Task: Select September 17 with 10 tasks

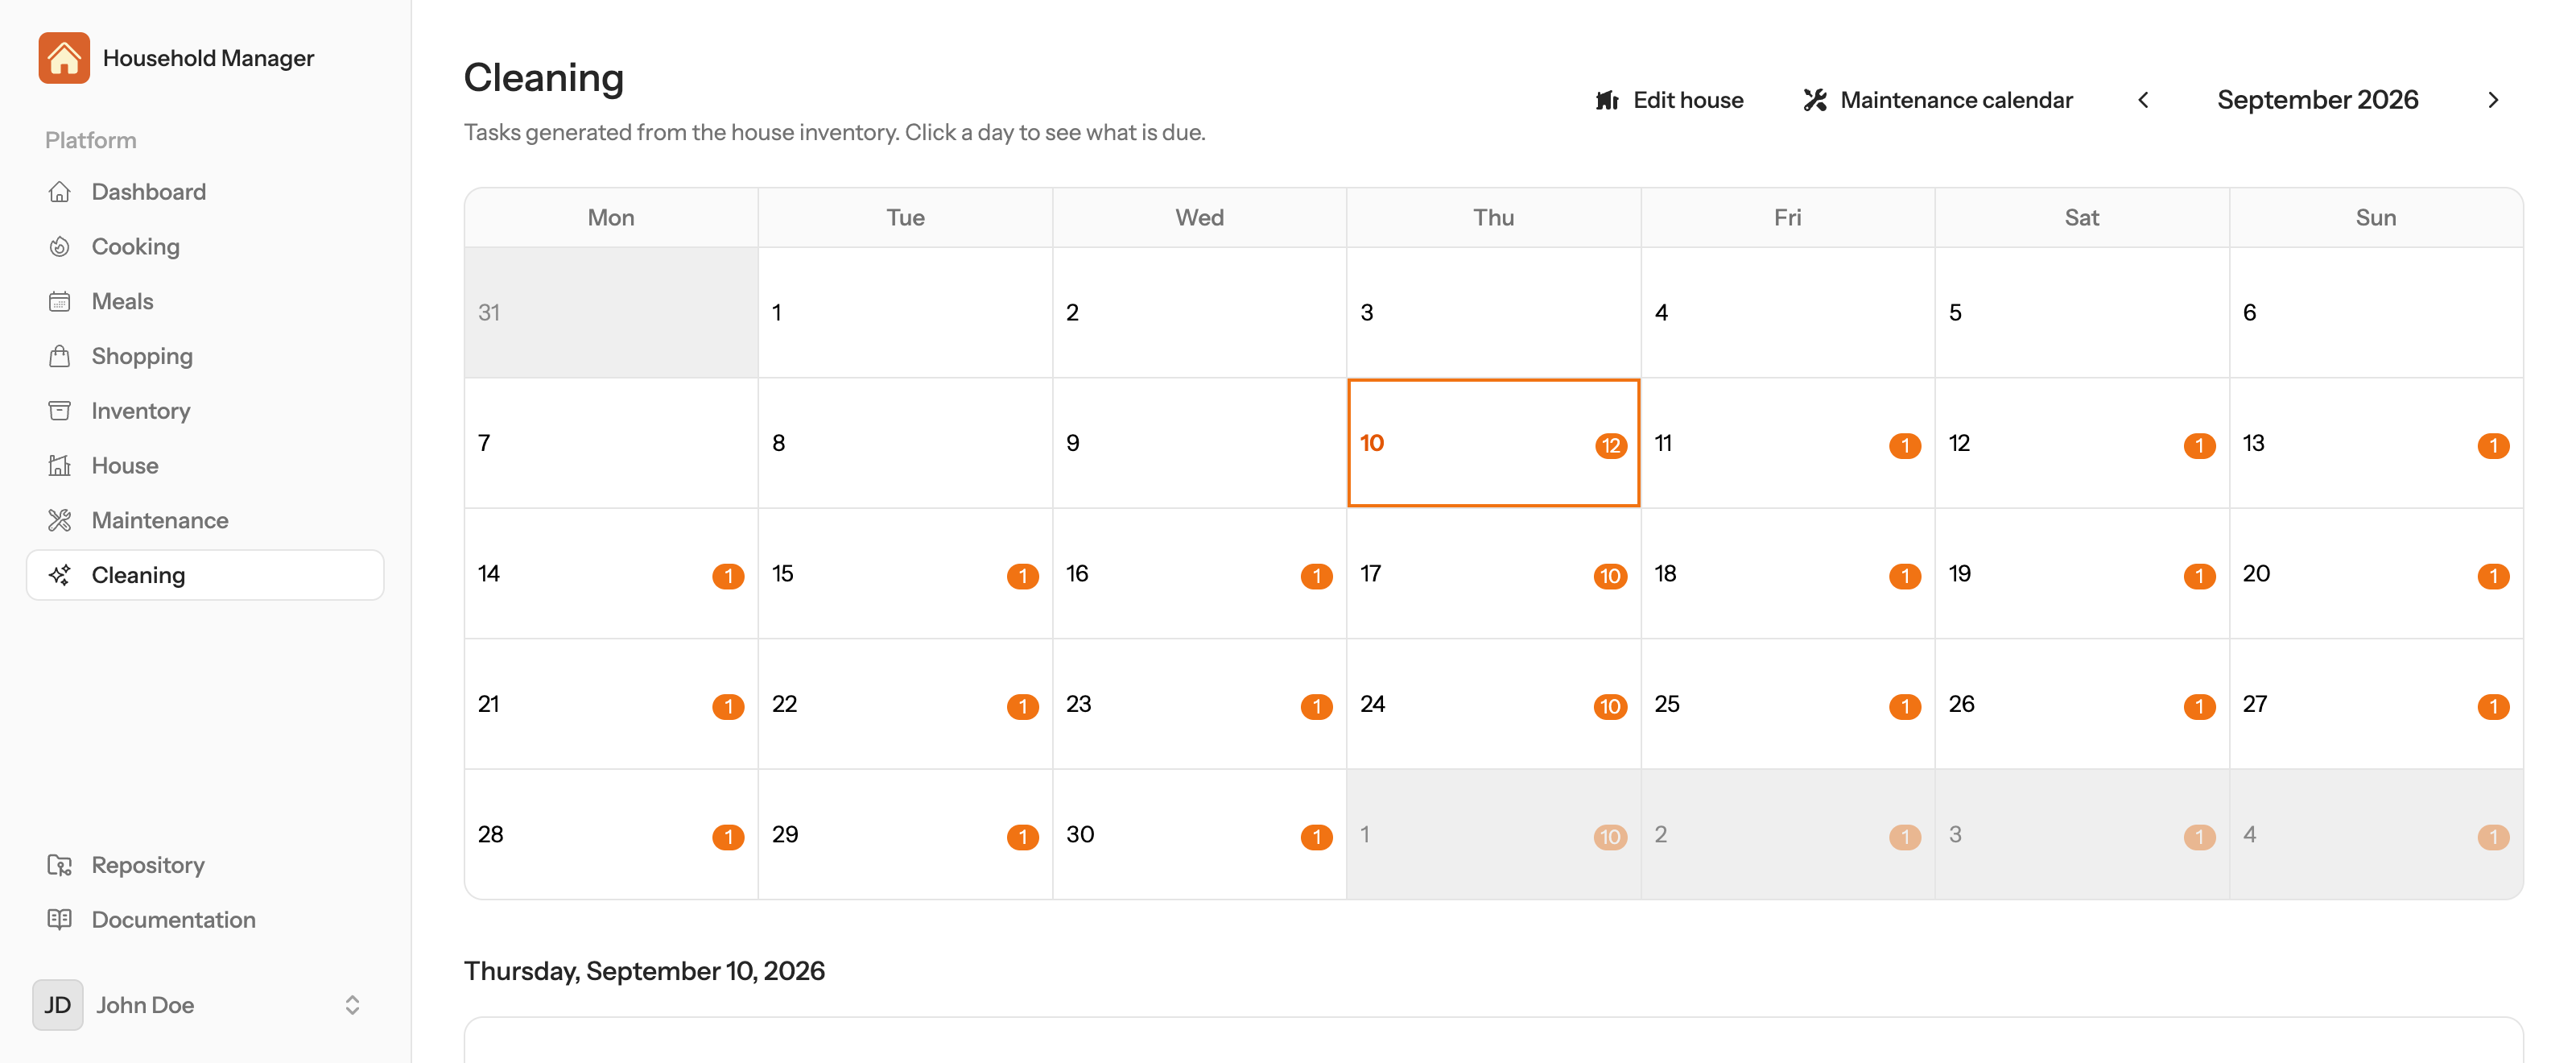Action: click(x=1493, y=573)
